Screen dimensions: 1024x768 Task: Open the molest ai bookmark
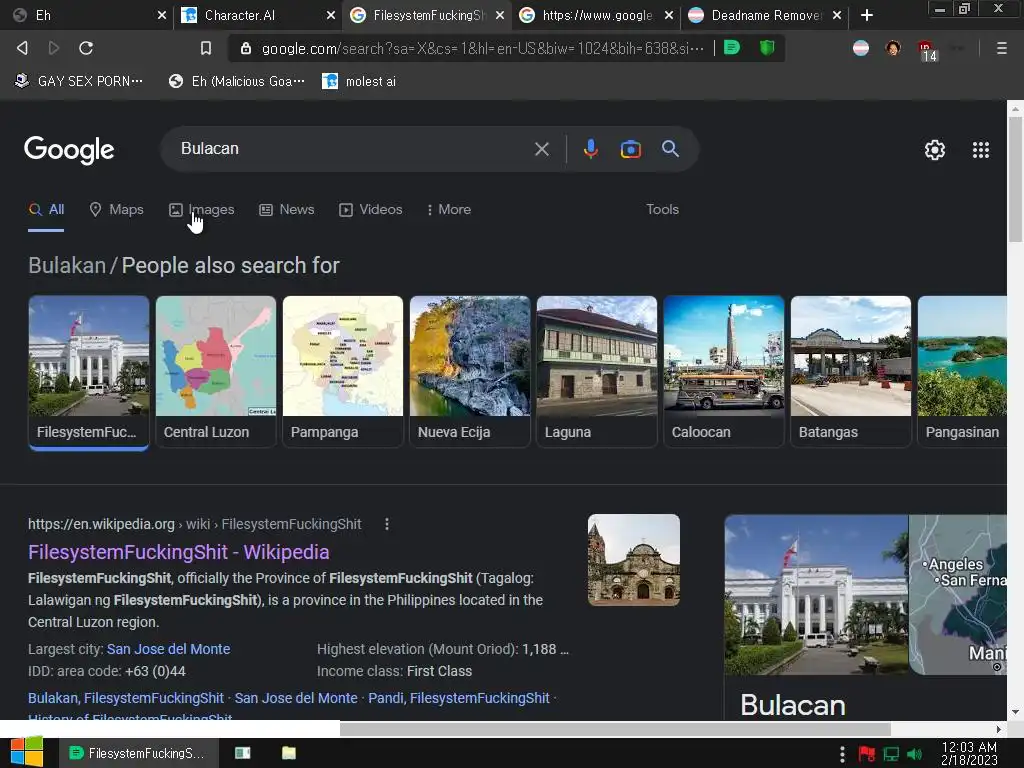coord(359,82)
